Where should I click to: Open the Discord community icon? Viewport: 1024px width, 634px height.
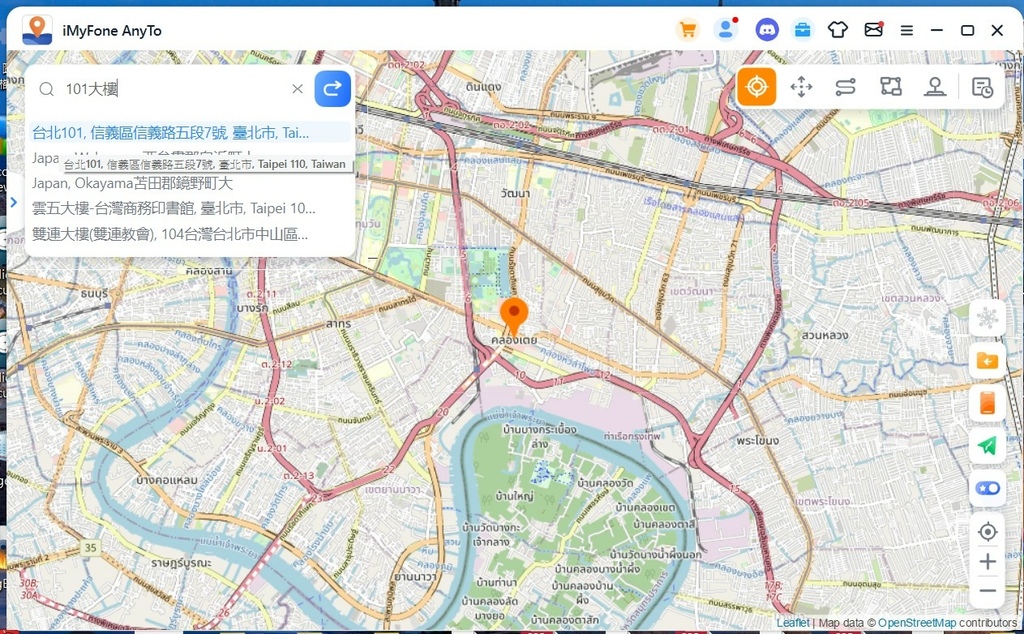click(767, 30)
